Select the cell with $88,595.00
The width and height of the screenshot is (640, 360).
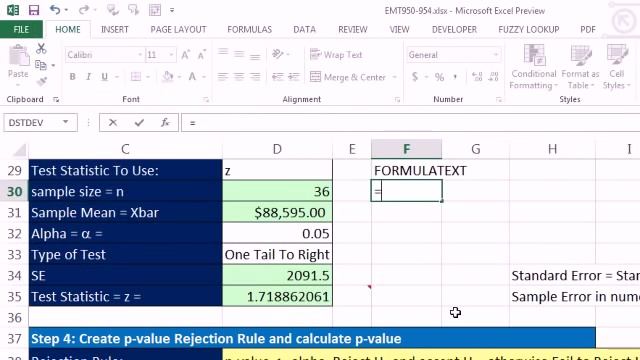(277, 212)
